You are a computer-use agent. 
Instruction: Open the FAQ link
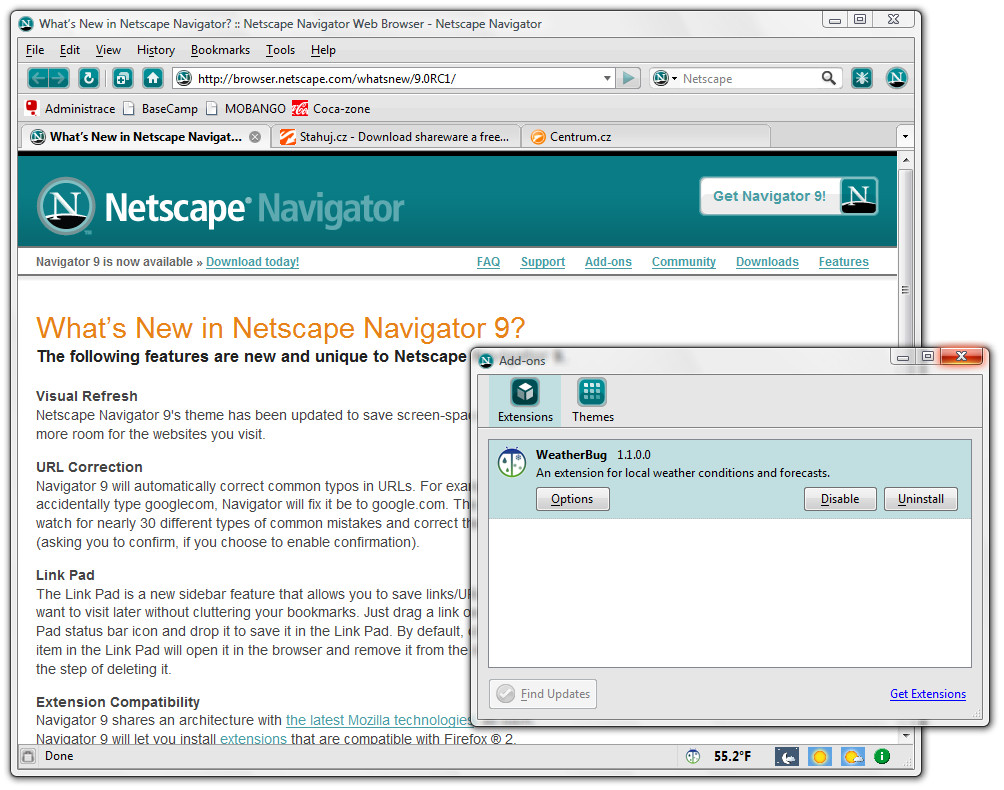(x=488, y=262)
